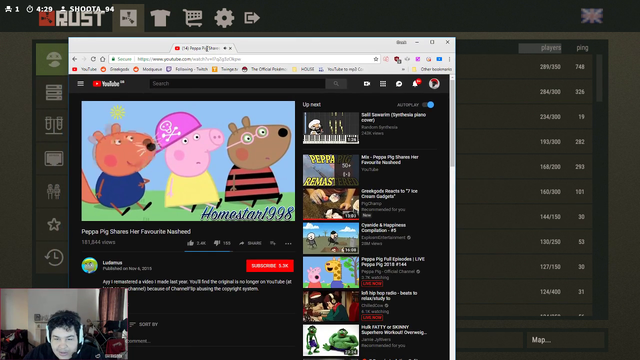Viewport: 640px width, 360px height.
Task: Go back in the Chrome browser
Action: tap(75, 59)
